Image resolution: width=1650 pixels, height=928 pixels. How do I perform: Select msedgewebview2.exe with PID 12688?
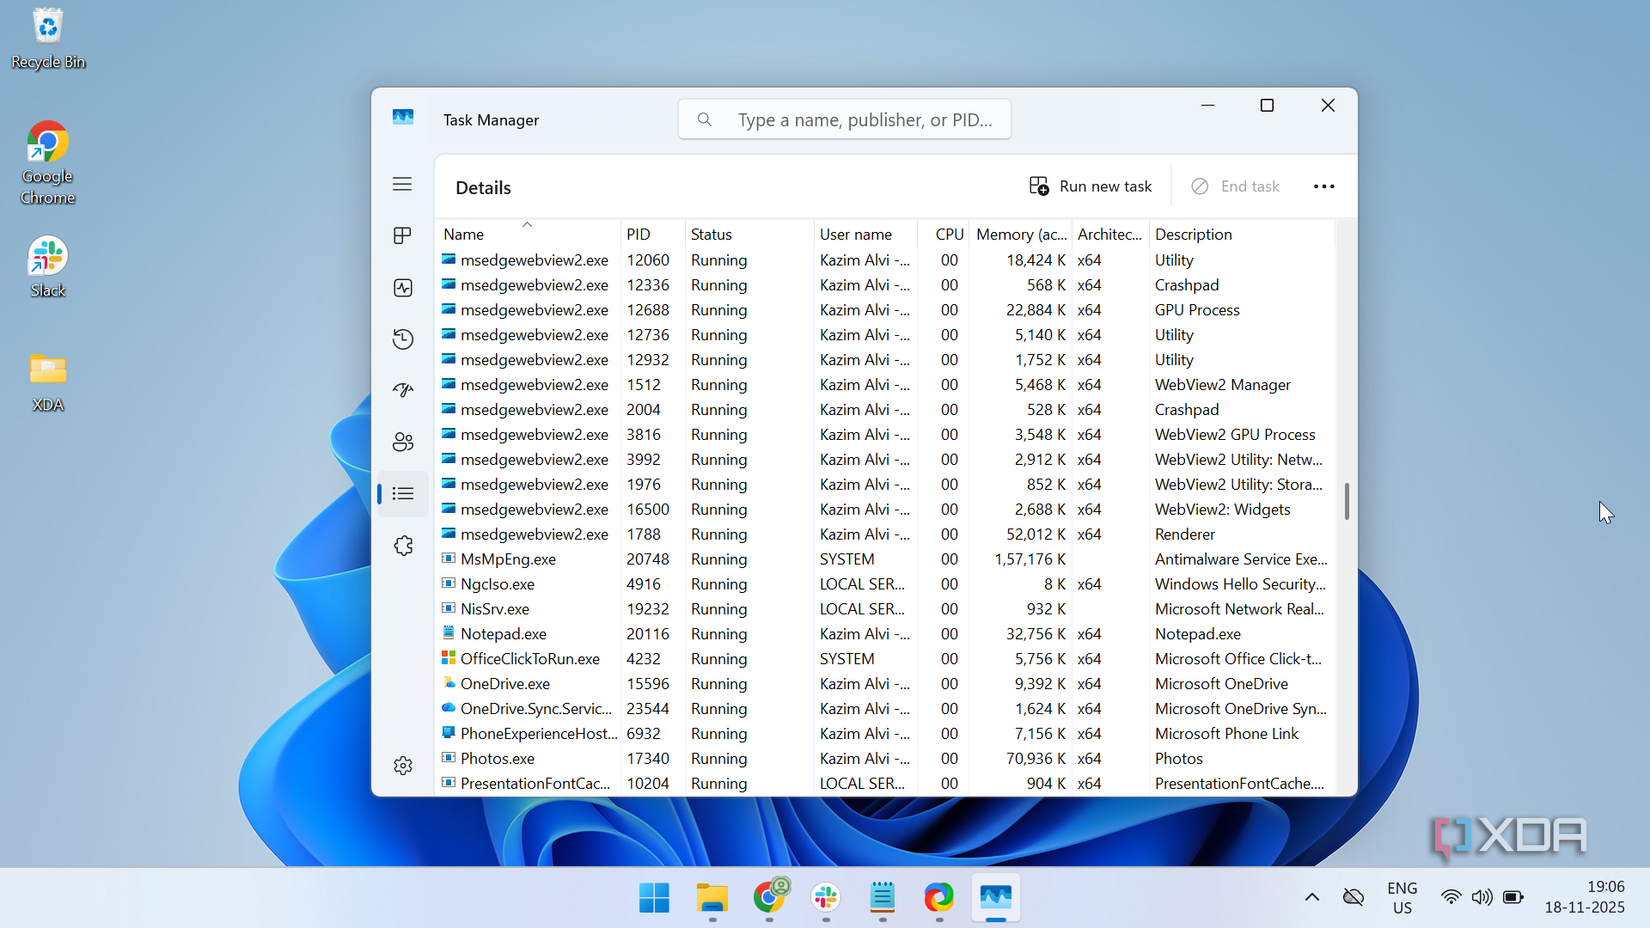pyautogui.click(x=885, y=310)
